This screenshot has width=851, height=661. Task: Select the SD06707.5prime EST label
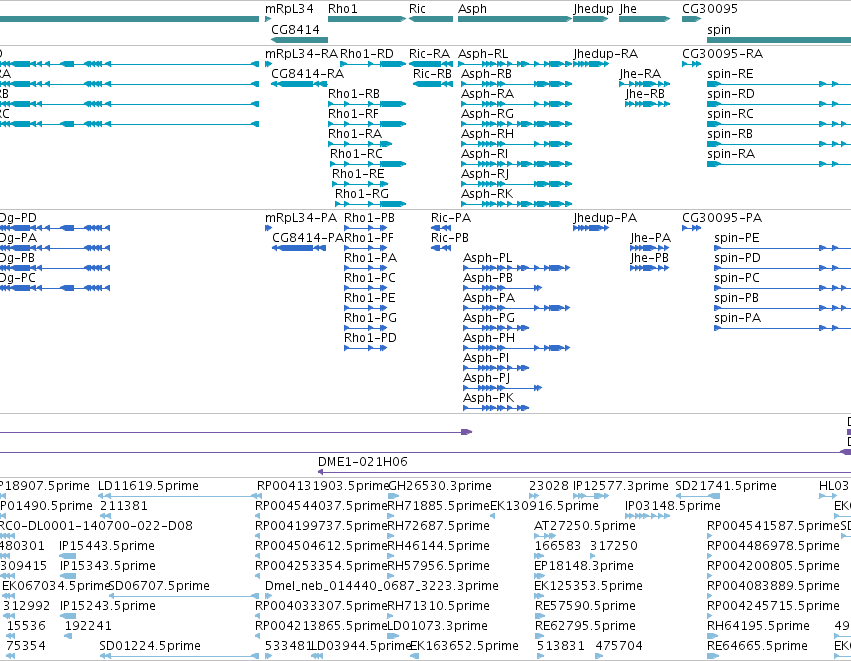(x=159, y=586)
